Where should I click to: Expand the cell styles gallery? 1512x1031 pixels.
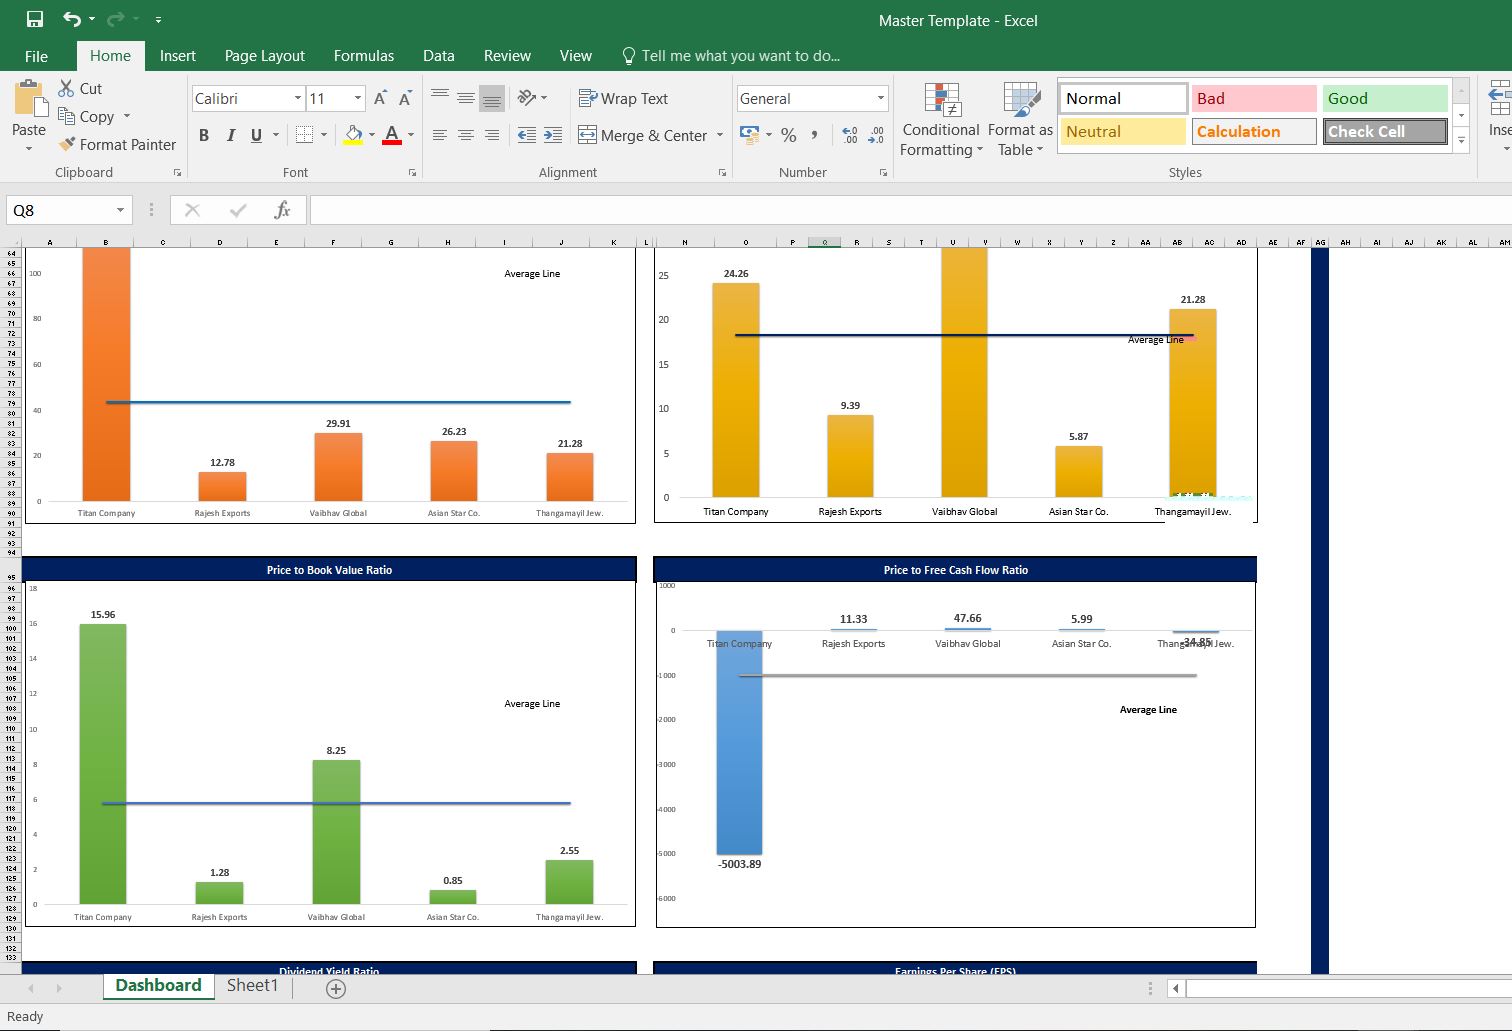pos(1462,140)
